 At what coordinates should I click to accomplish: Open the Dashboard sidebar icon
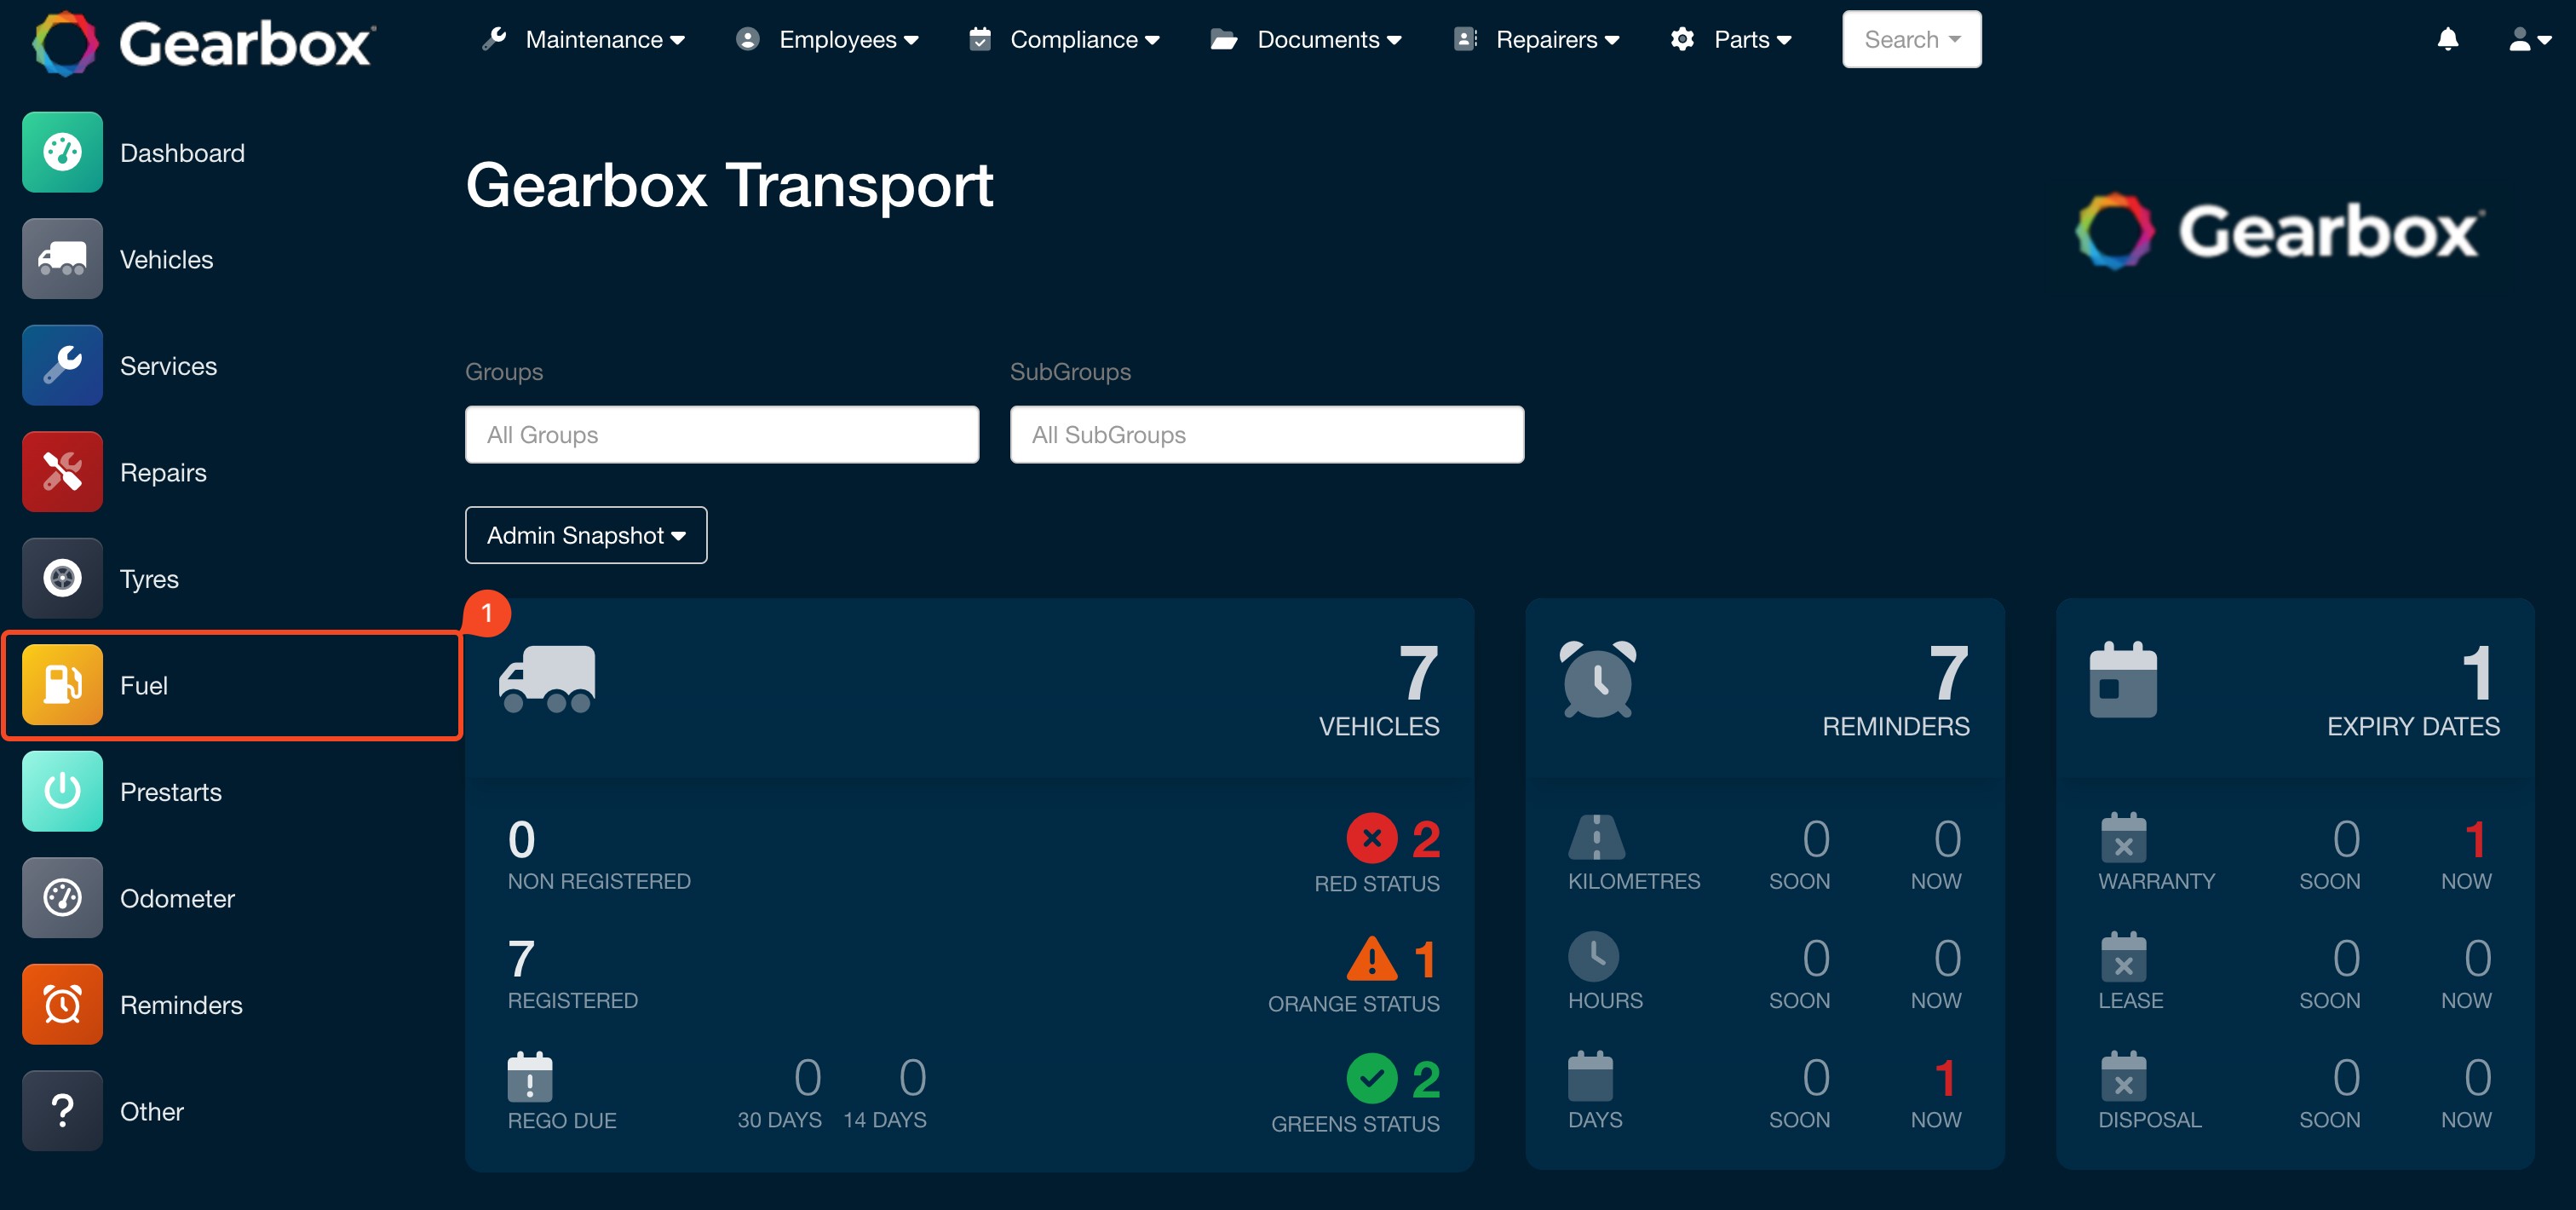coord(62,152)
